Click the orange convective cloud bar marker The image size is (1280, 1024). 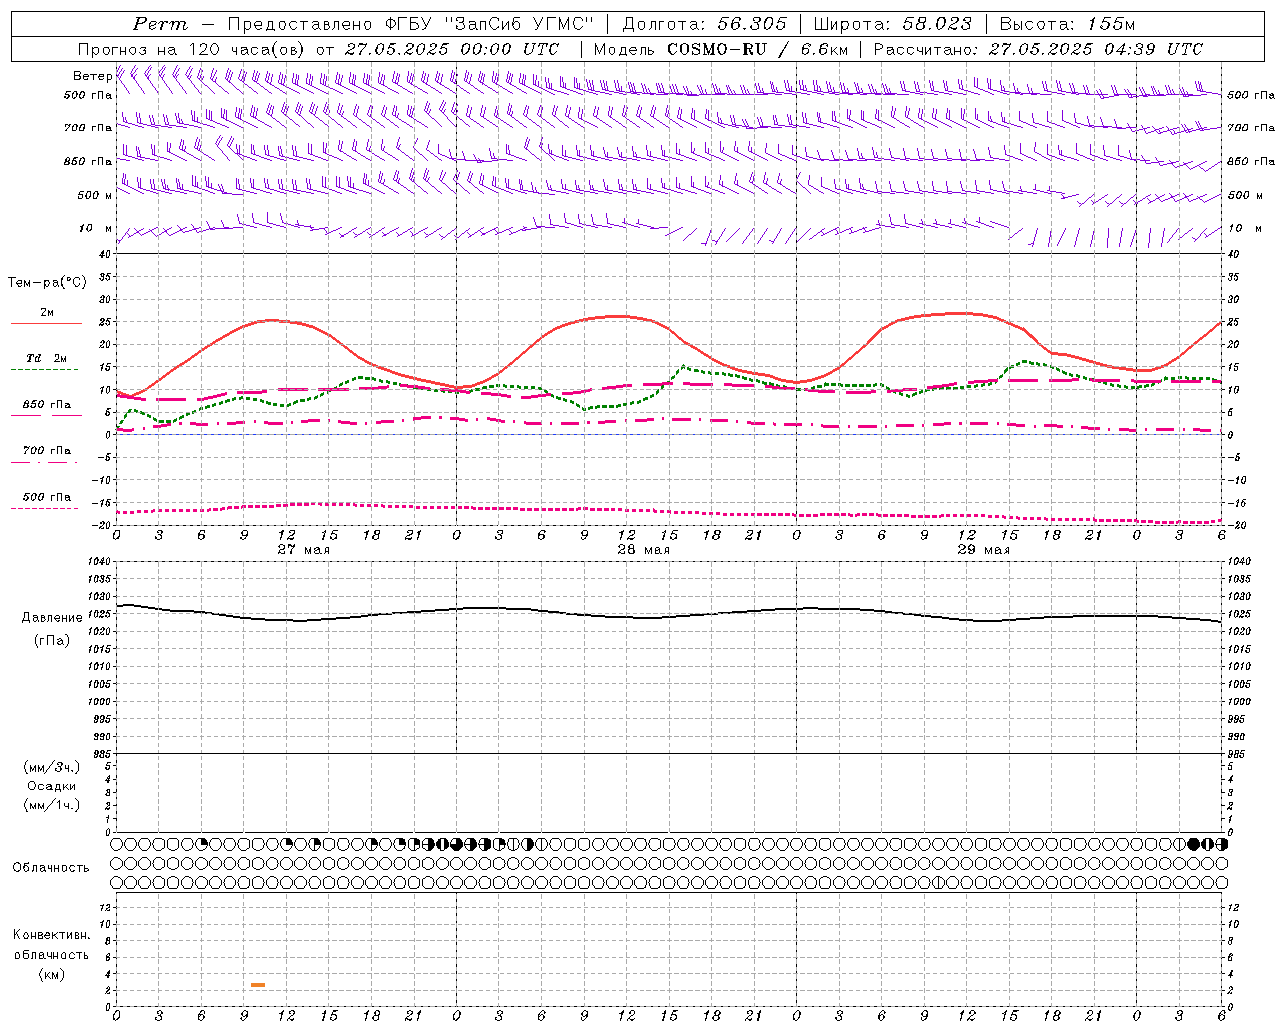[x=258, y=985]
